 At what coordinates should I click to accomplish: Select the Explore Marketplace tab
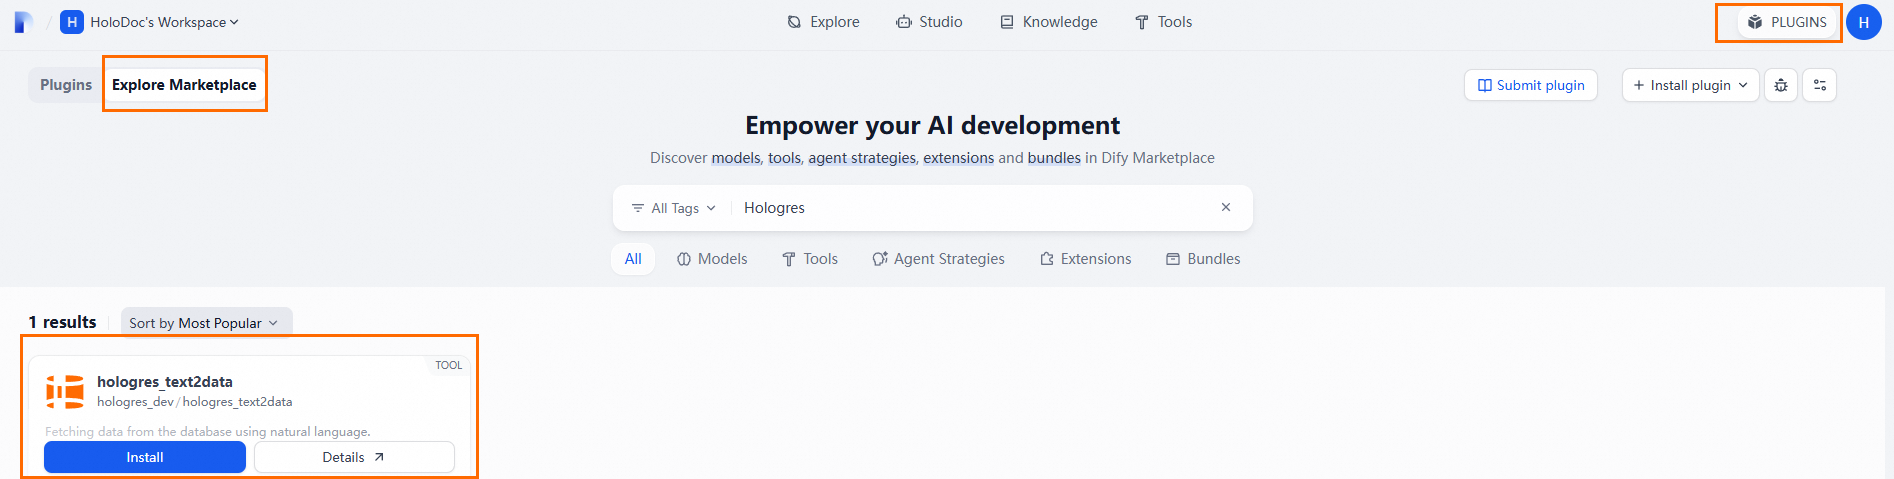tap(184, 85)
